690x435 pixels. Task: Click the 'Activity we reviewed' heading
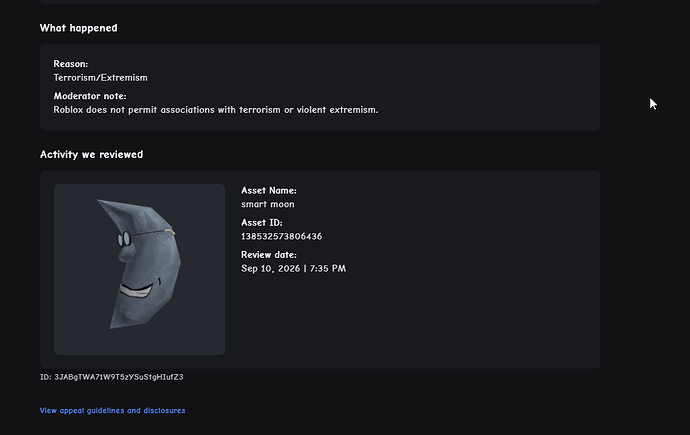[x=92, y=154]
